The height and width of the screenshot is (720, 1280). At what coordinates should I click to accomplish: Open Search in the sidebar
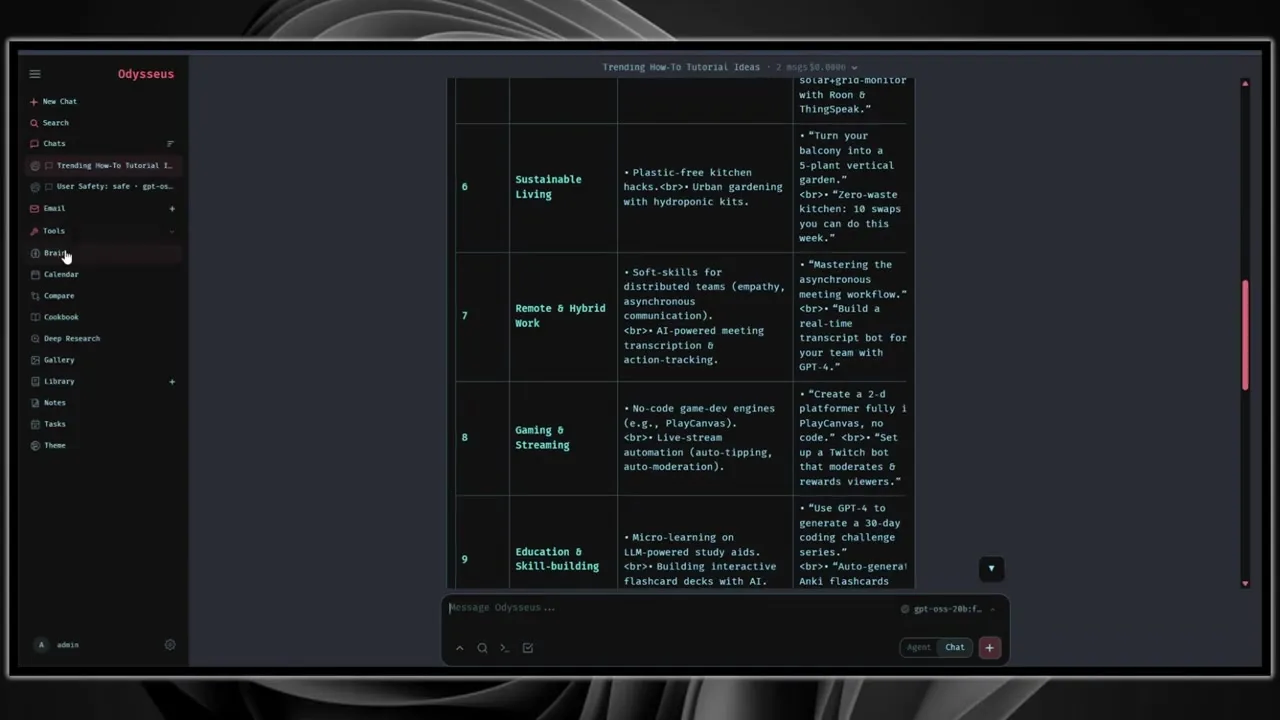pyautogui.click(x=55, y=123)
